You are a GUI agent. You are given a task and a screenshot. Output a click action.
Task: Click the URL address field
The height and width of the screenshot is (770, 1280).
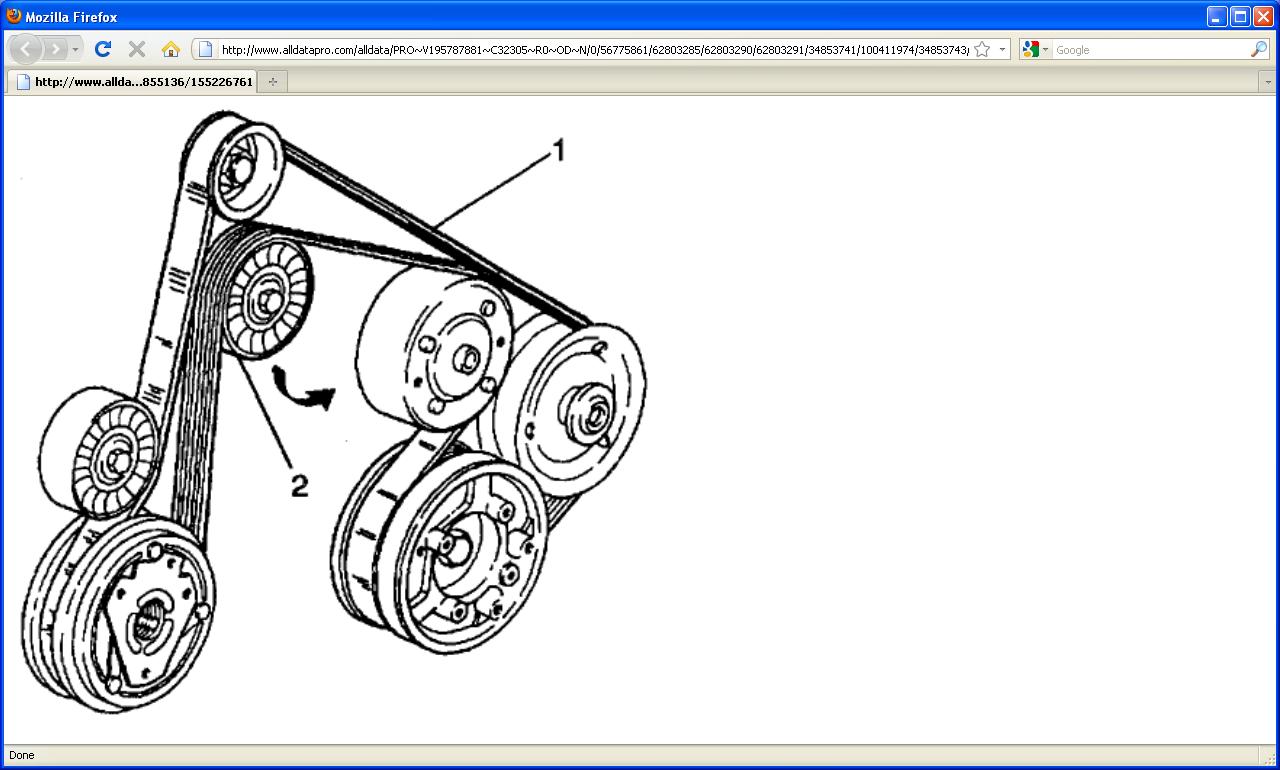pyautogui.click(x=594, y=49)
